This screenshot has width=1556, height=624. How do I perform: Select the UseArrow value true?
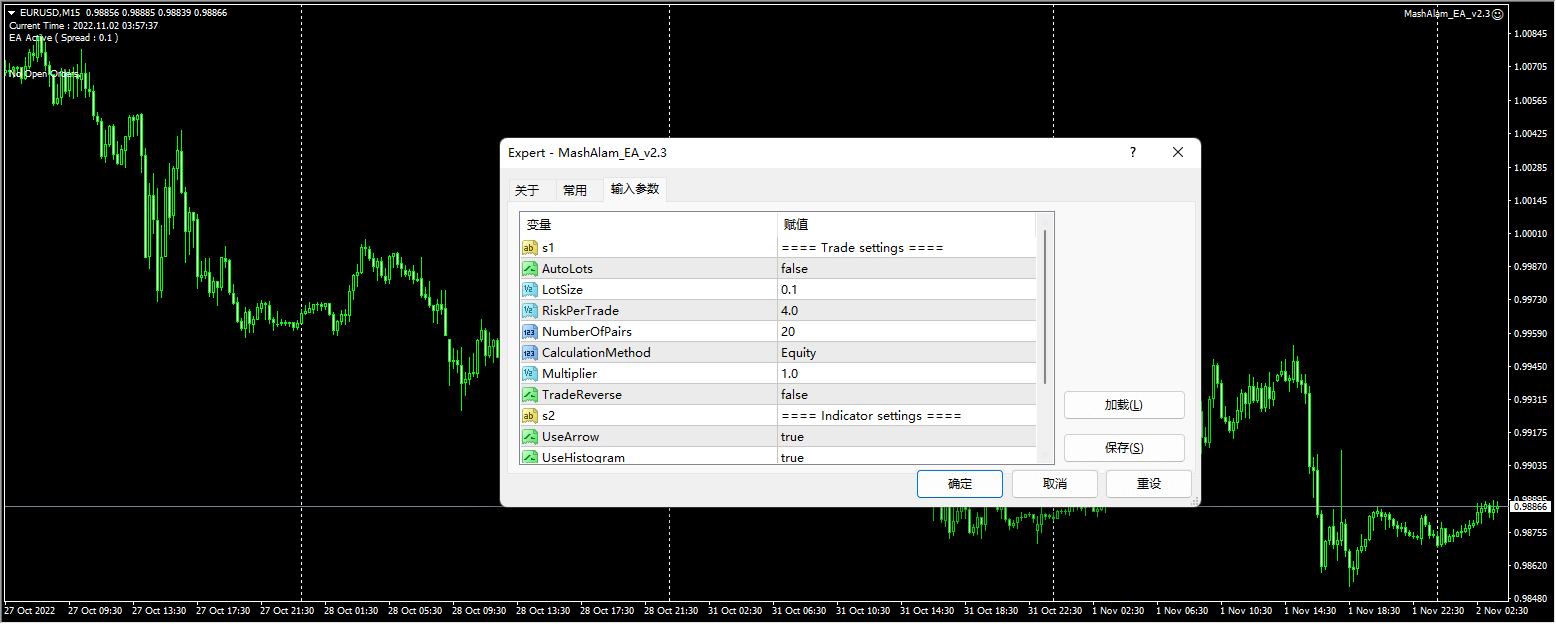(x=907, y=437)
